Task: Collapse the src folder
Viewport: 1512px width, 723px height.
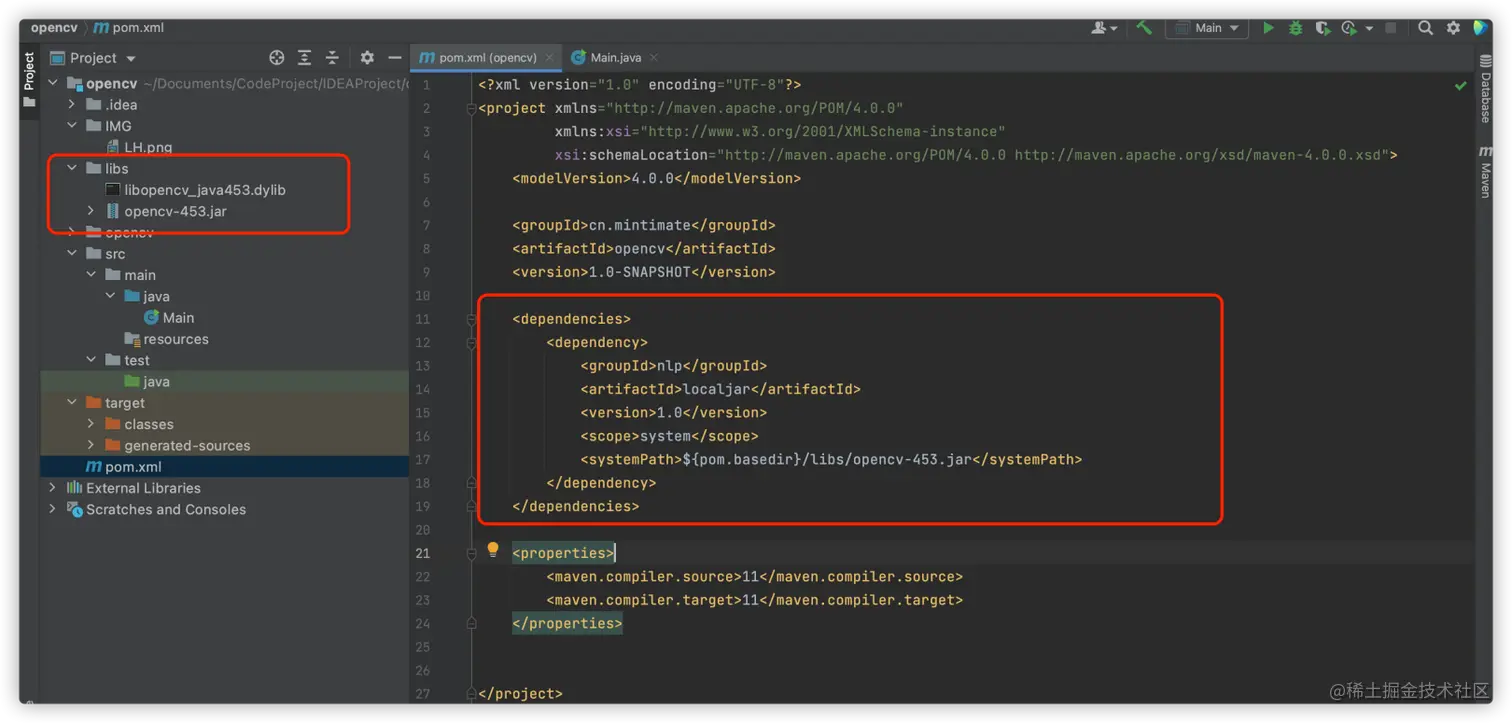Action: [72, 253]
